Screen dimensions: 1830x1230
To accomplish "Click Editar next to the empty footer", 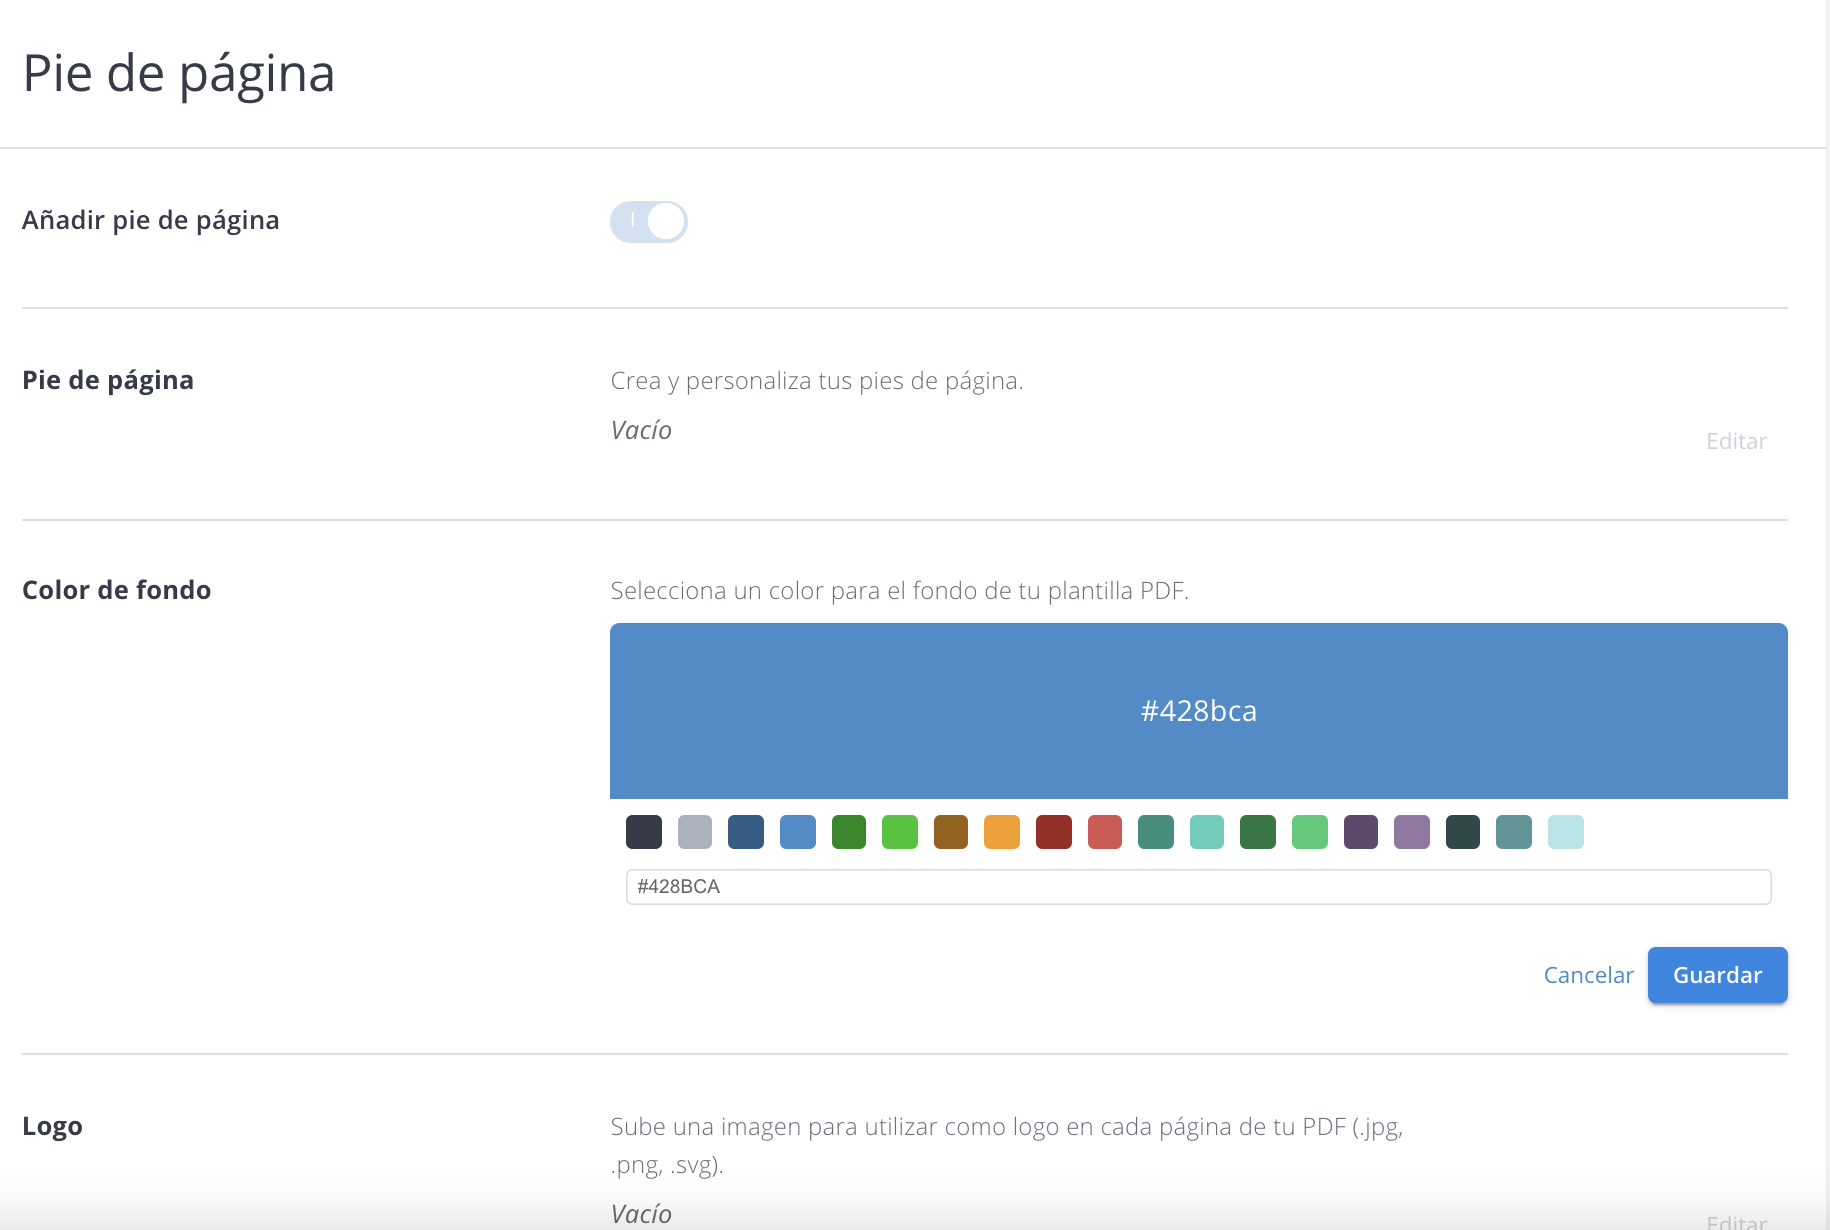I will [1736, 441].
